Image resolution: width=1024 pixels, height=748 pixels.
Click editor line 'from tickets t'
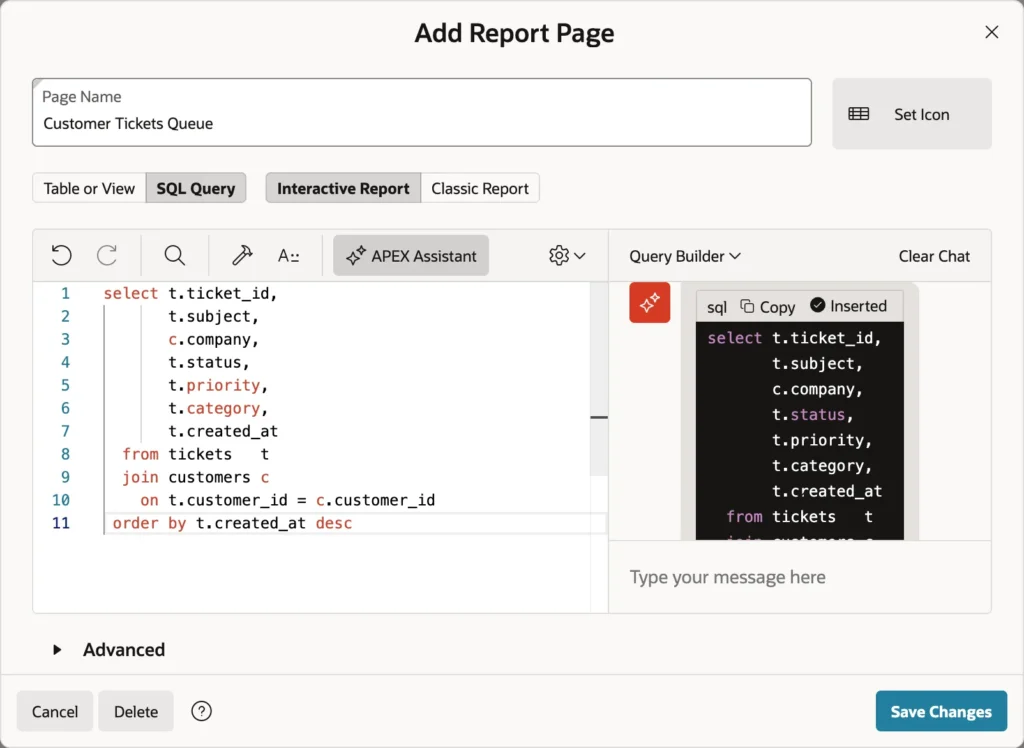click(x=195, y=454)
